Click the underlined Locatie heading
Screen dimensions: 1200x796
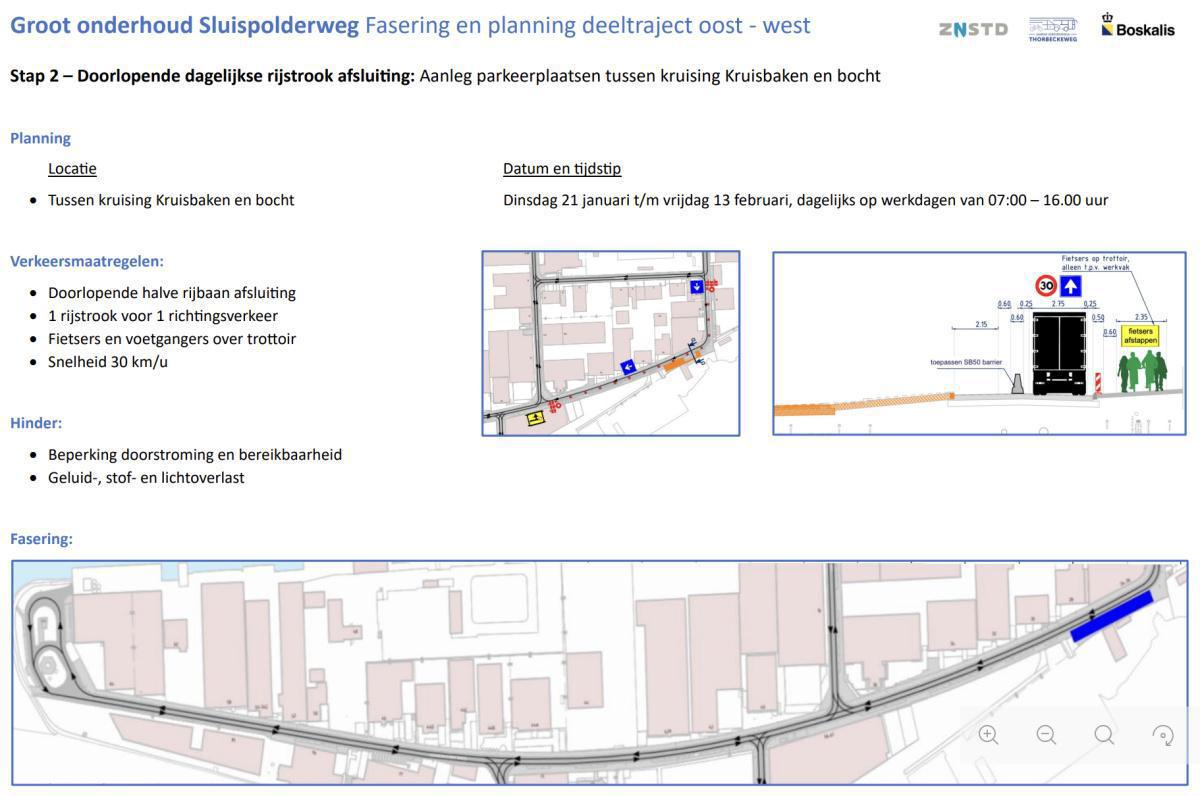72,167
